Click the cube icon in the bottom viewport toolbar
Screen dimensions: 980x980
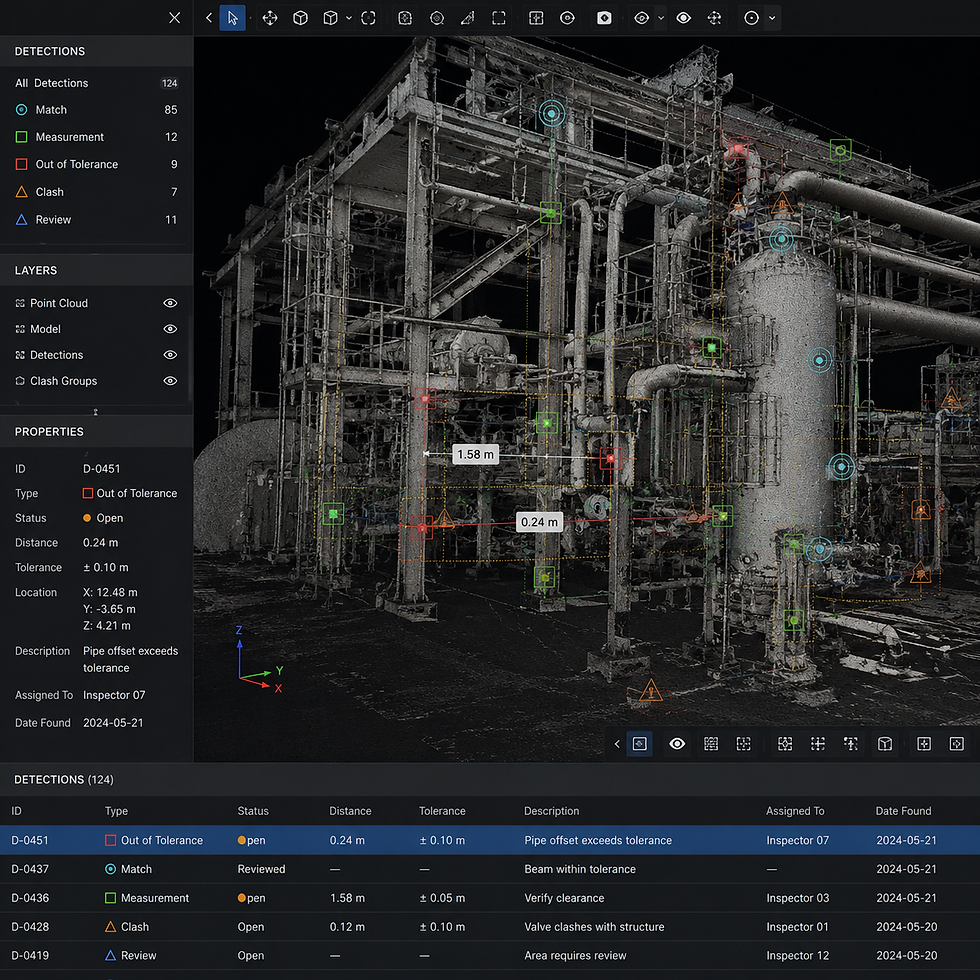tap(885, 744)
